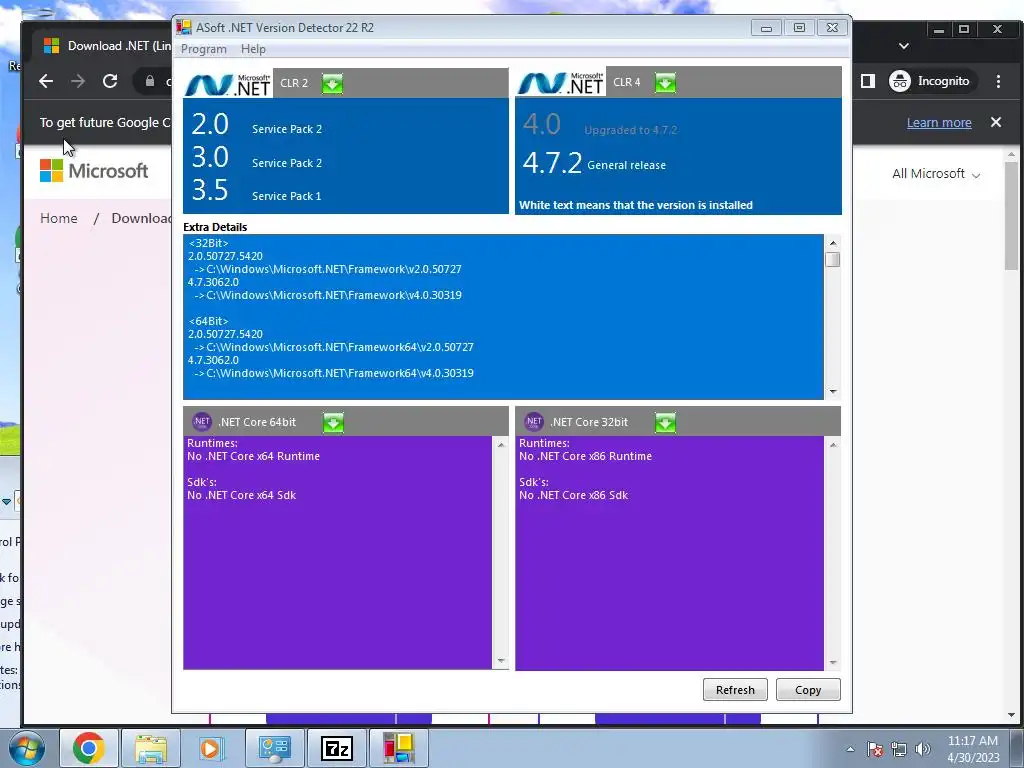Click greyed 4.0 Upgraded to 4.7.2 entry

600,125
